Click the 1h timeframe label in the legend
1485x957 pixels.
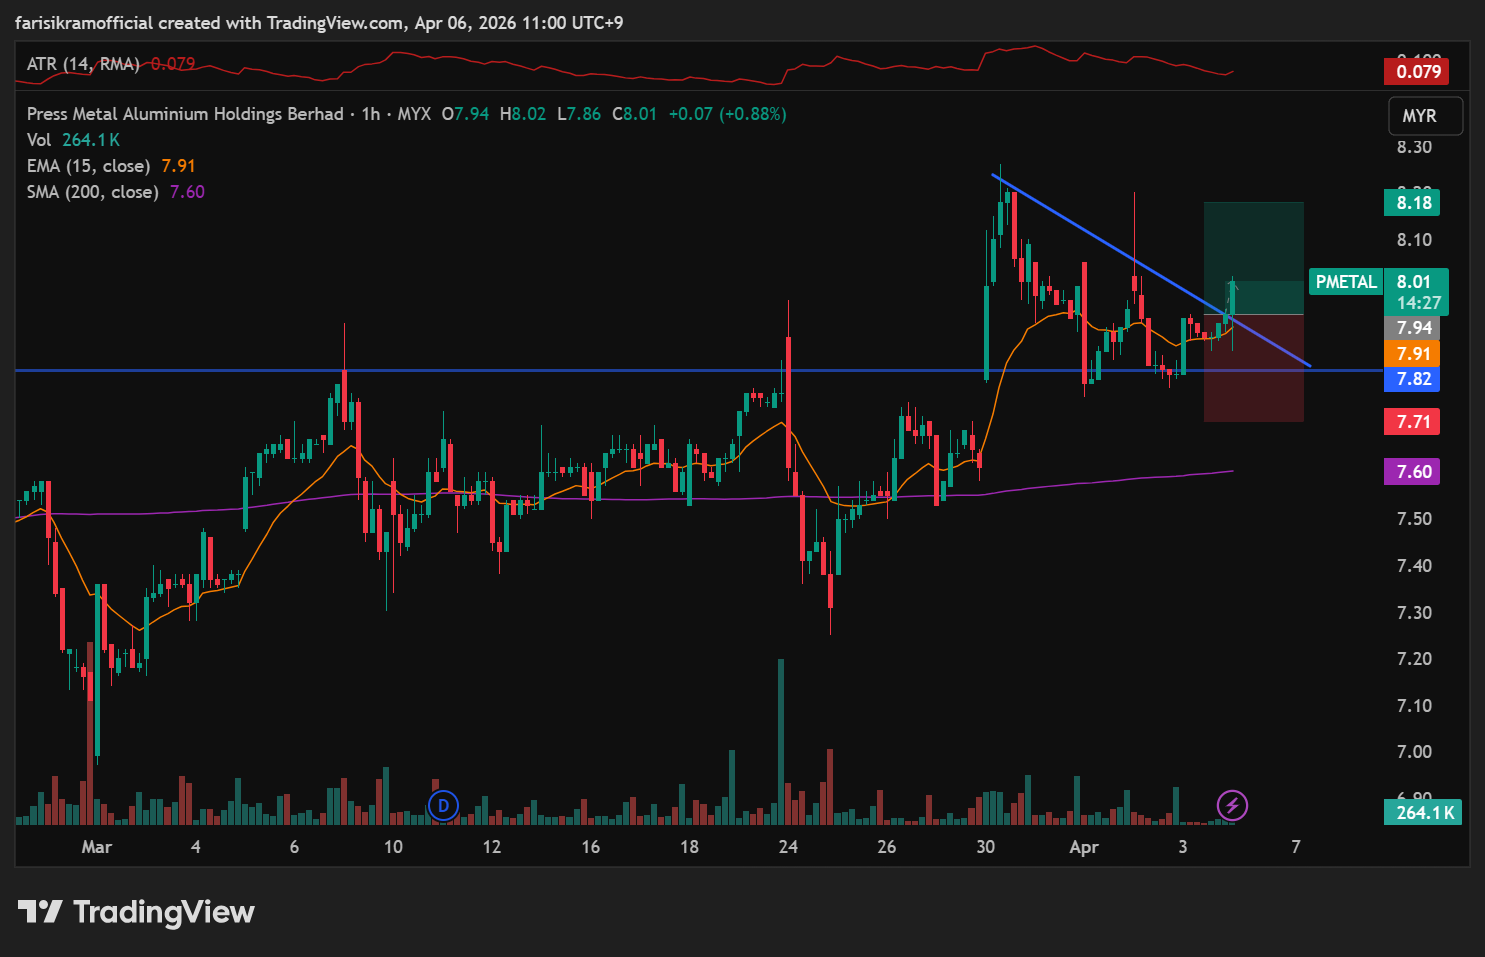371,114
